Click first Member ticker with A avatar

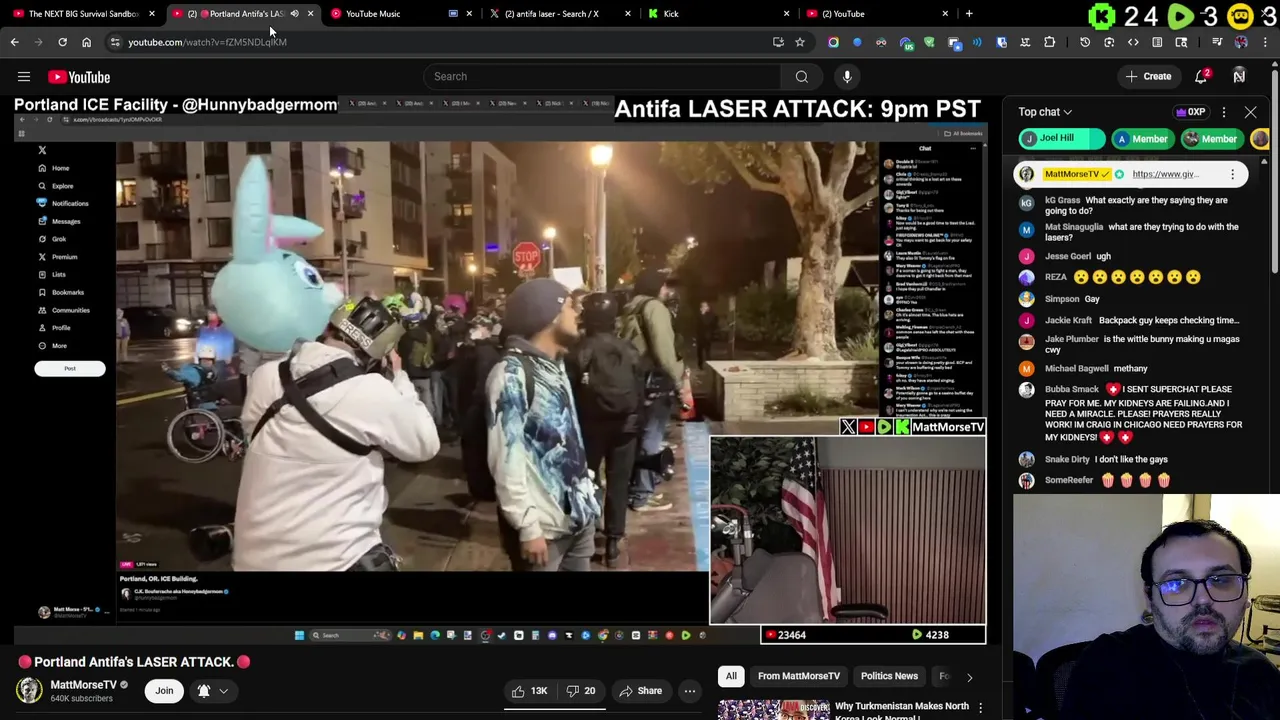1141,139
